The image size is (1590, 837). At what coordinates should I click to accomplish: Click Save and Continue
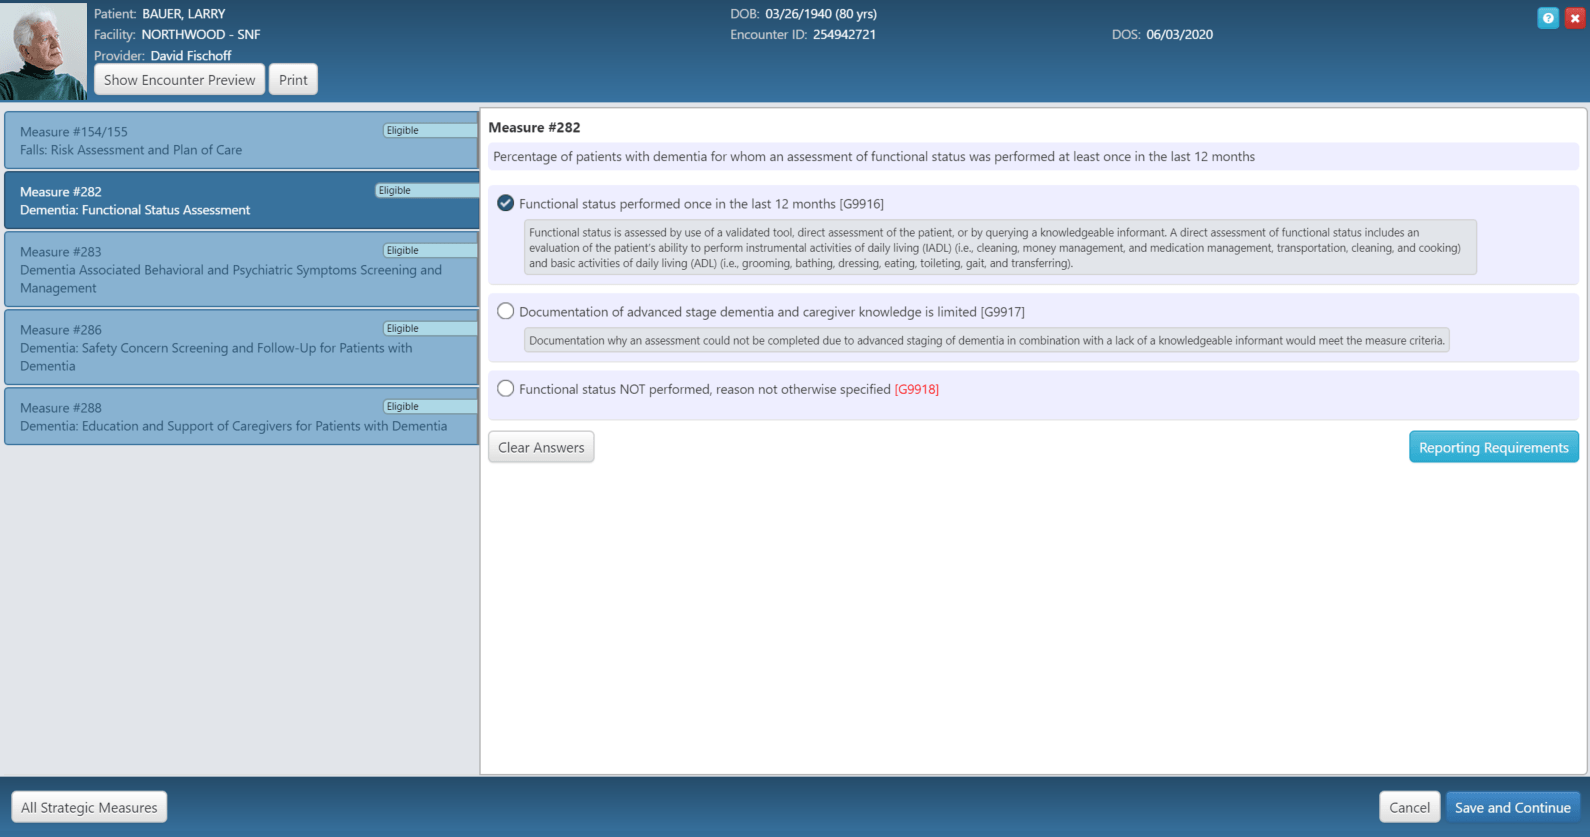click(x=1512, y=807)
